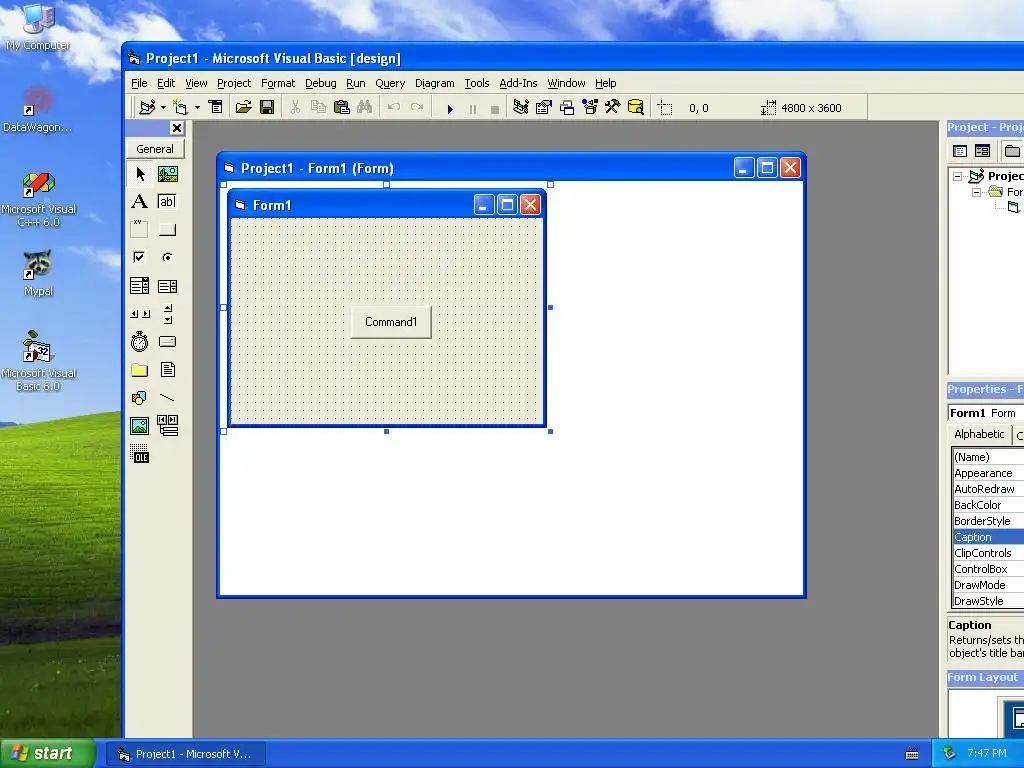
Task: Select the Data control tool
Action: click(168, 426)
